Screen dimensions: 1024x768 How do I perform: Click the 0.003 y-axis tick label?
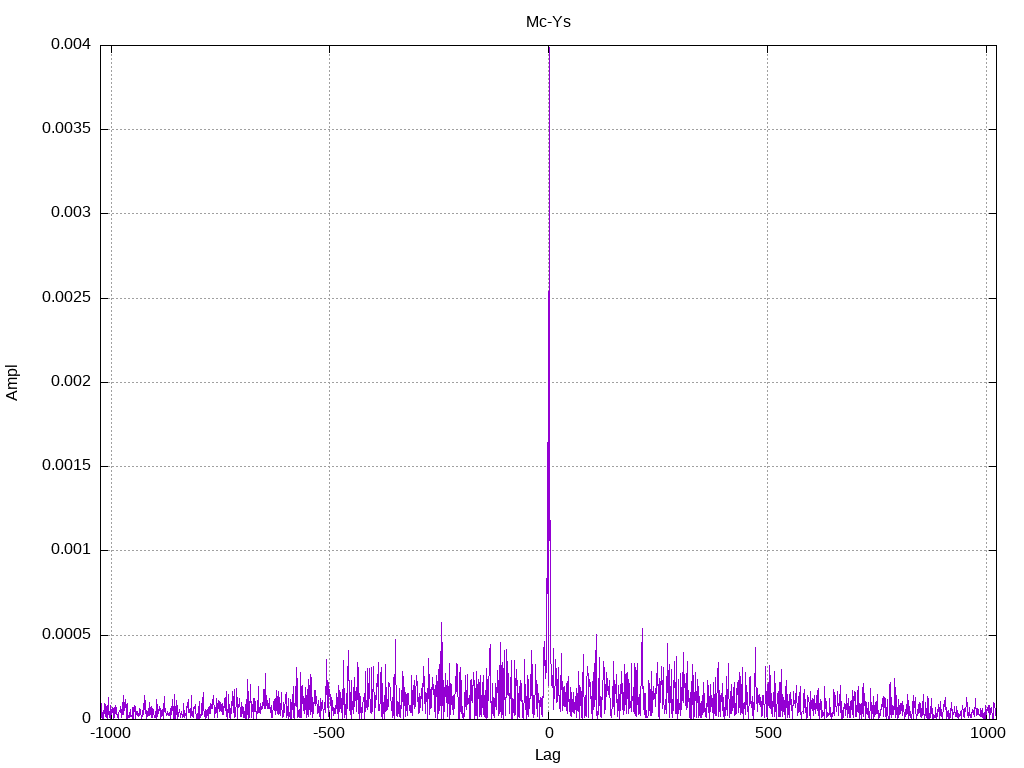click(x=71, y=212)
